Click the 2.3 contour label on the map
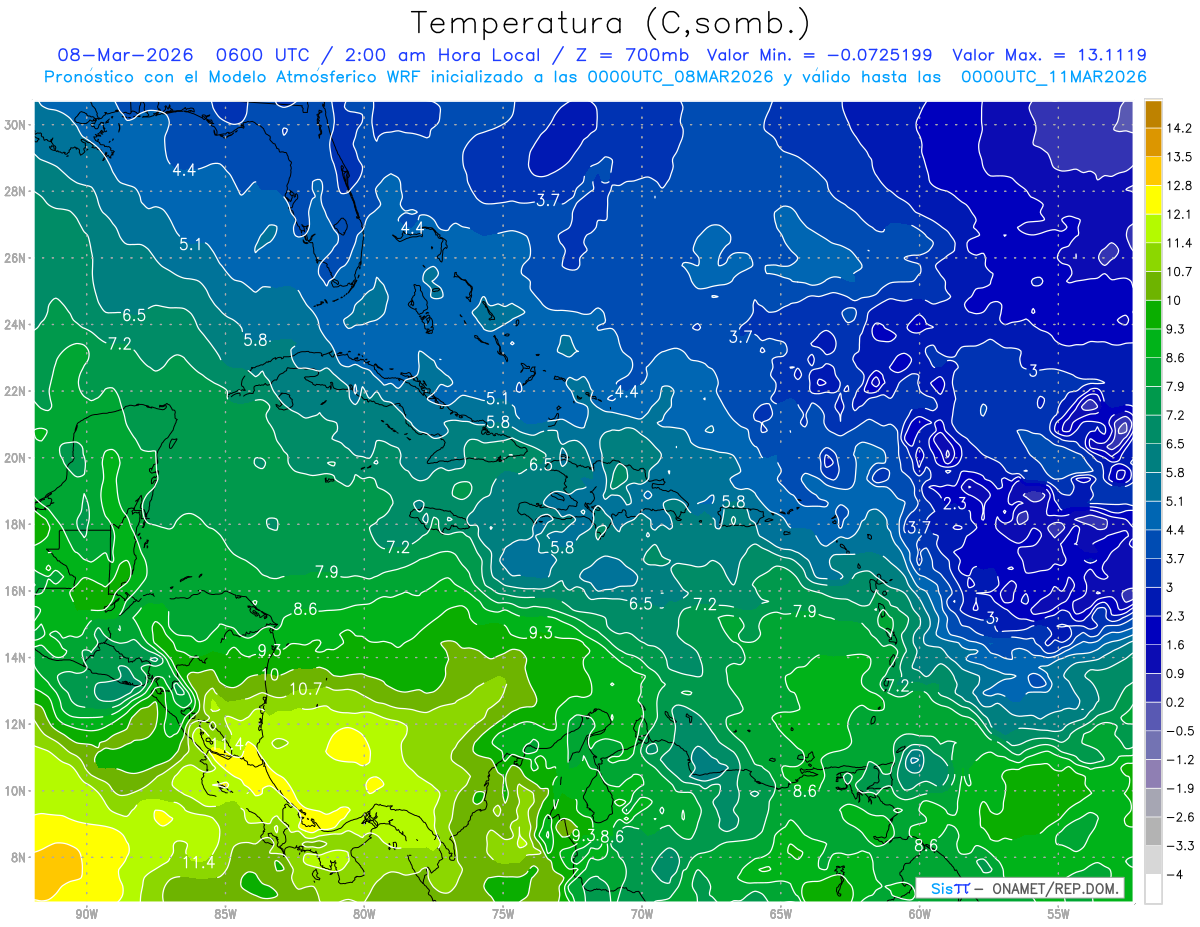 pyautogui.click(x=955, y=503)
